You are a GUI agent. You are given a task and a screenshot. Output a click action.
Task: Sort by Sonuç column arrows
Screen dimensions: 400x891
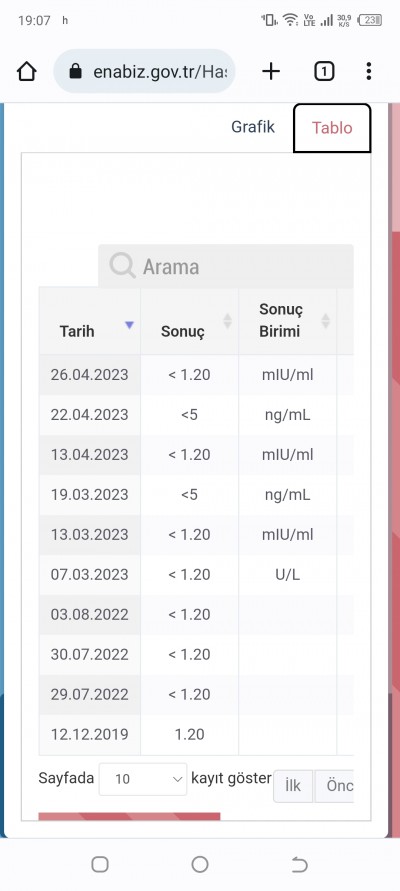(x=227, y=321)
